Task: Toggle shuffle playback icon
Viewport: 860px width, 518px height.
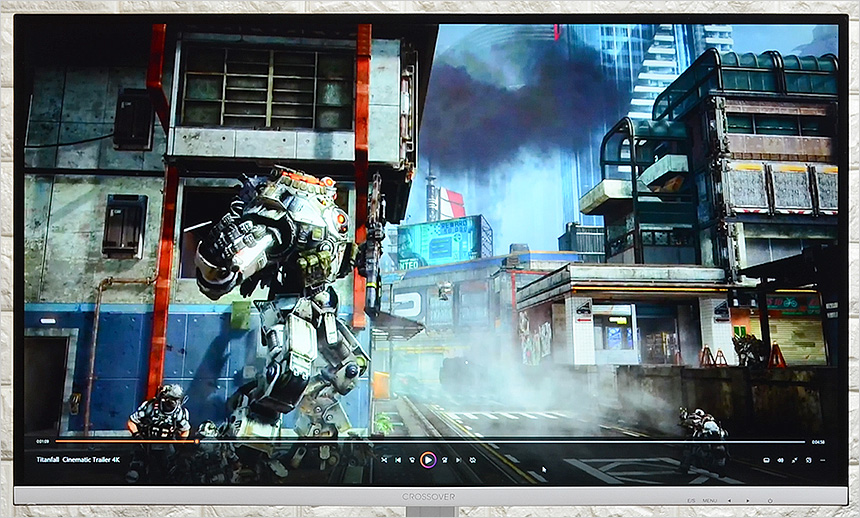Action: point(383,460)
